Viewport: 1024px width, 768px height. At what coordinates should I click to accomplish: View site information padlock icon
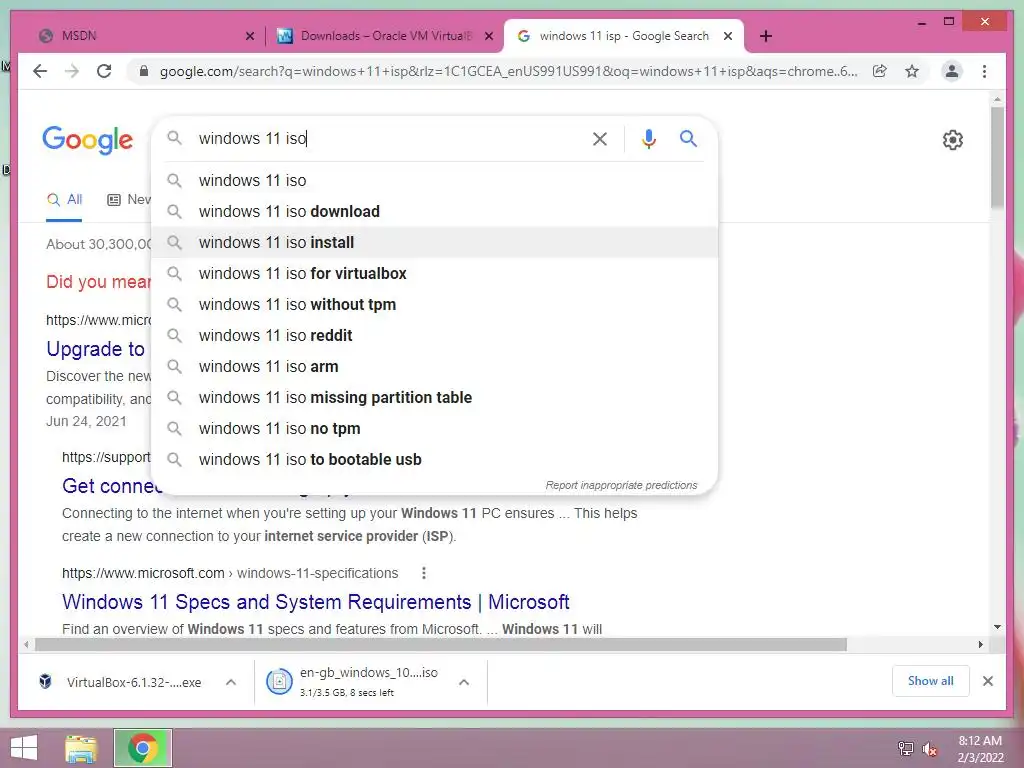point(144,71)
